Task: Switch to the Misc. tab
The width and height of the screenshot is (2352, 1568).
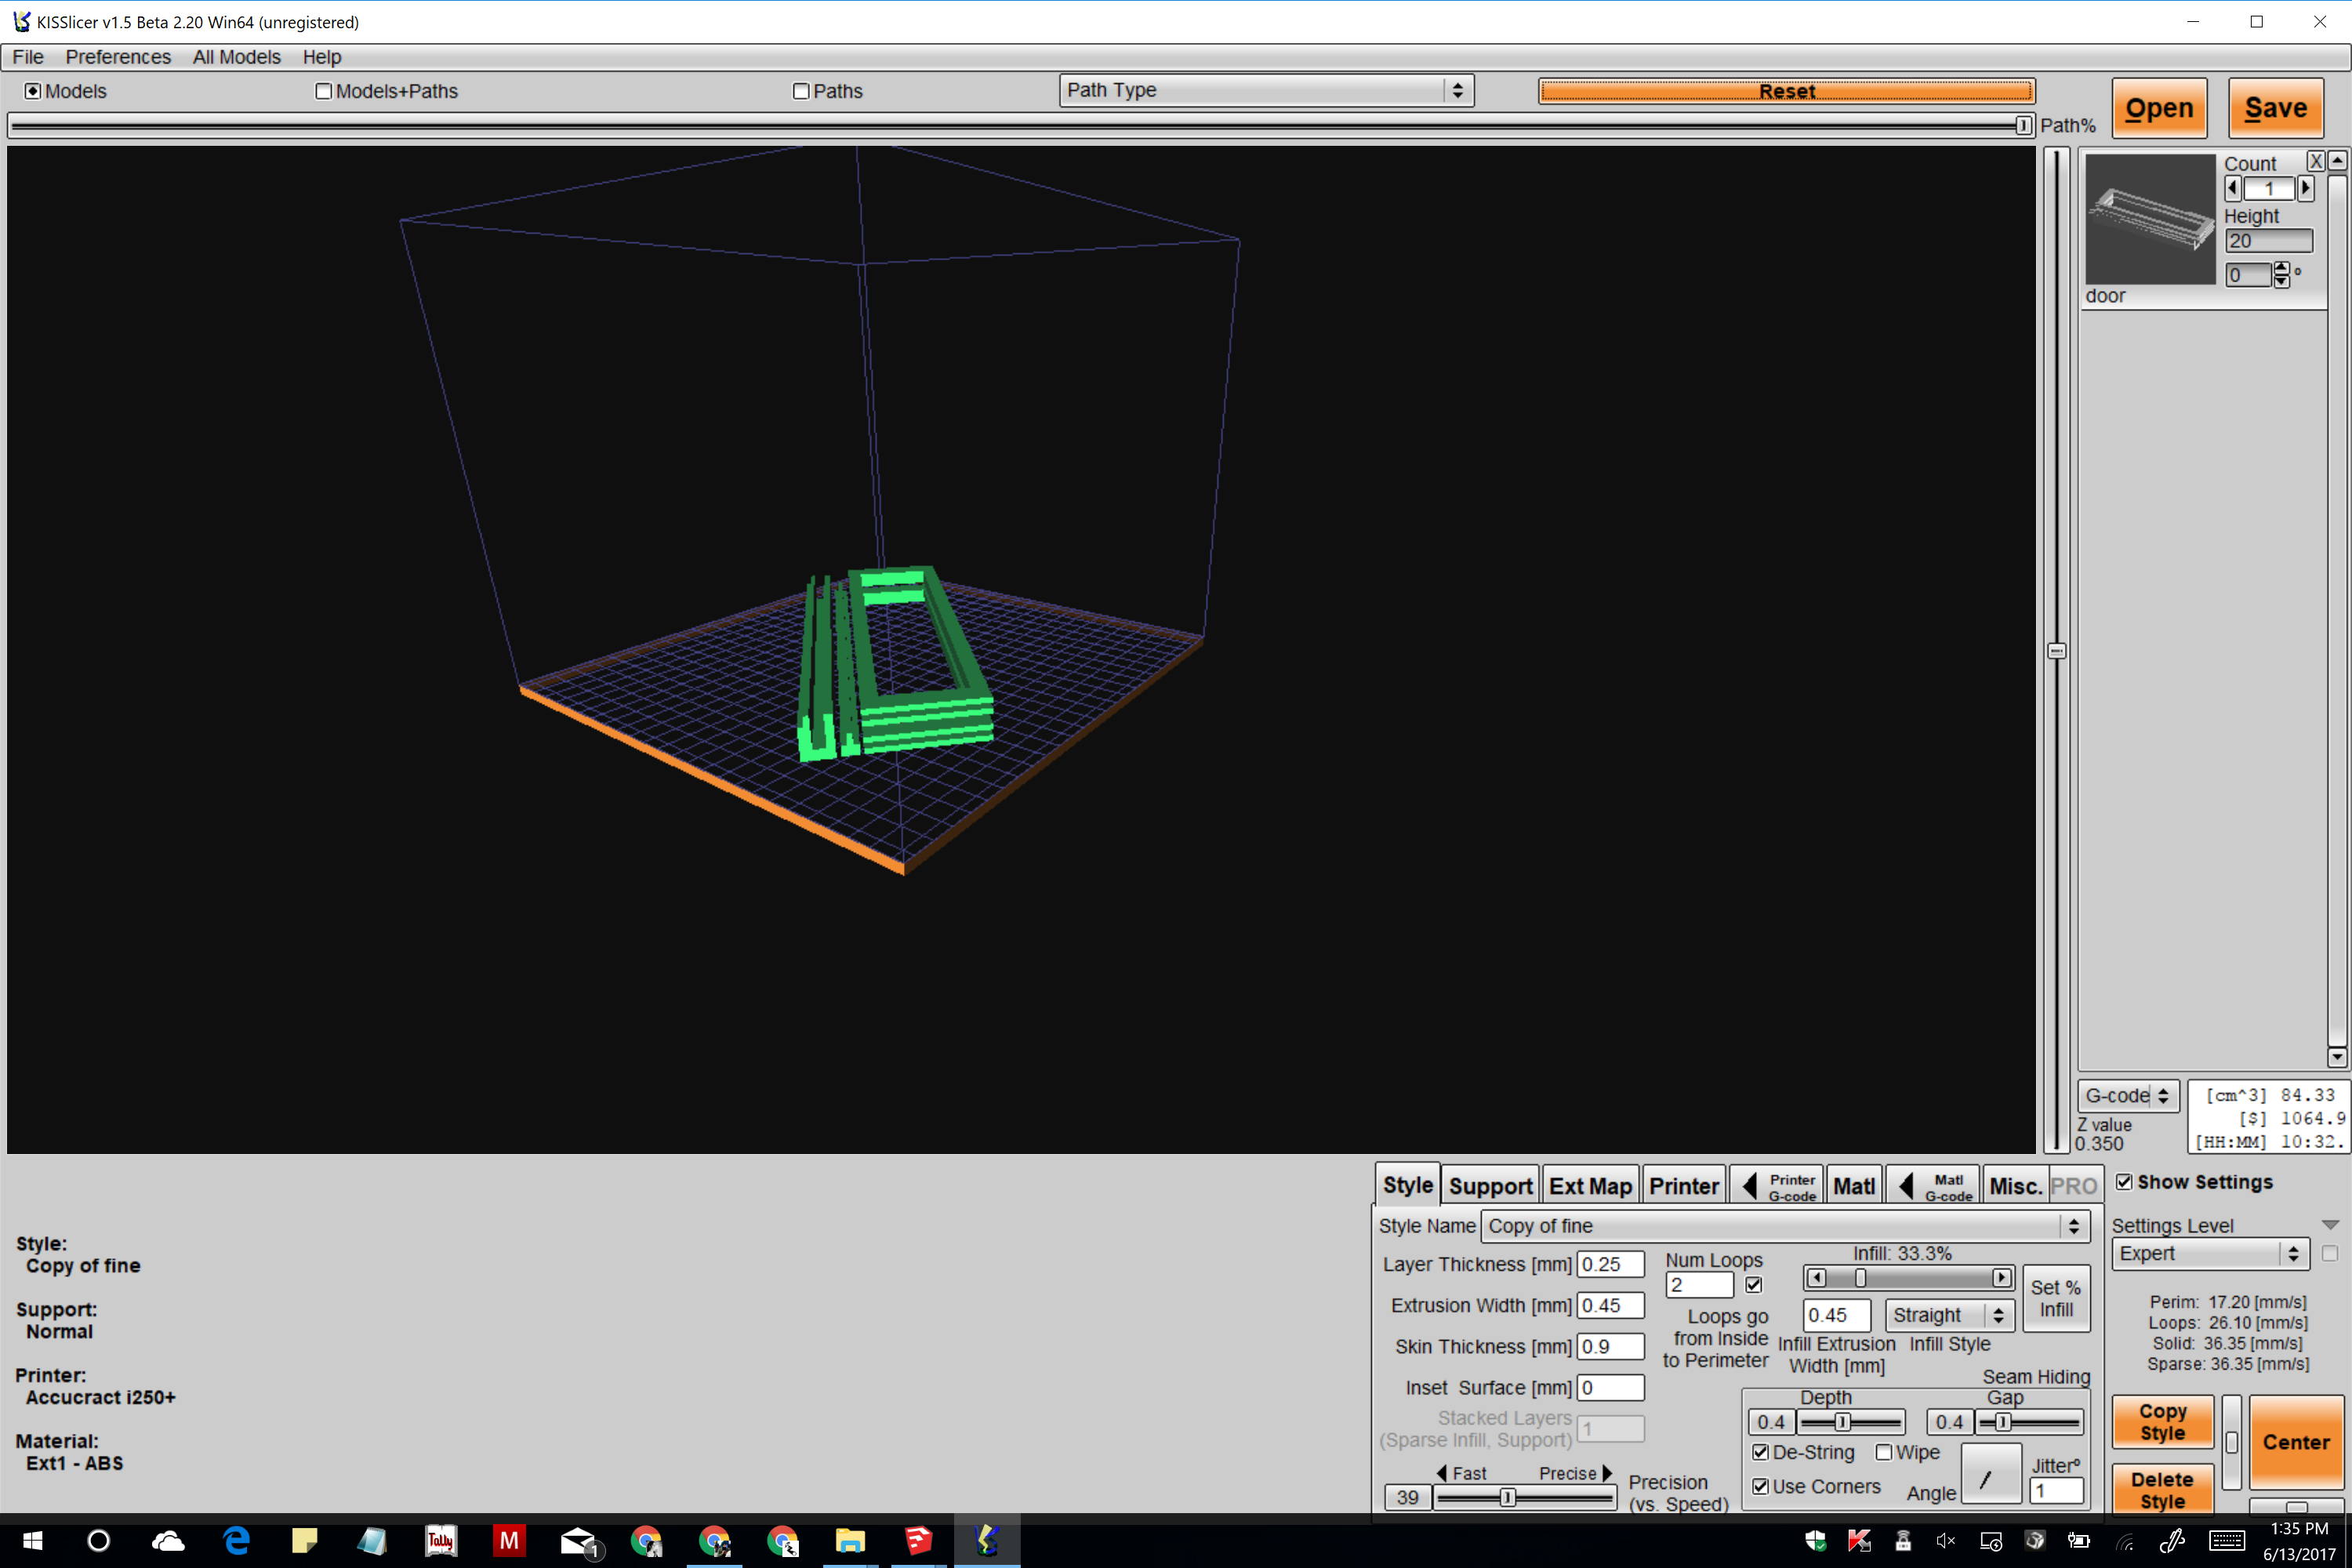Action: 2015,1185
